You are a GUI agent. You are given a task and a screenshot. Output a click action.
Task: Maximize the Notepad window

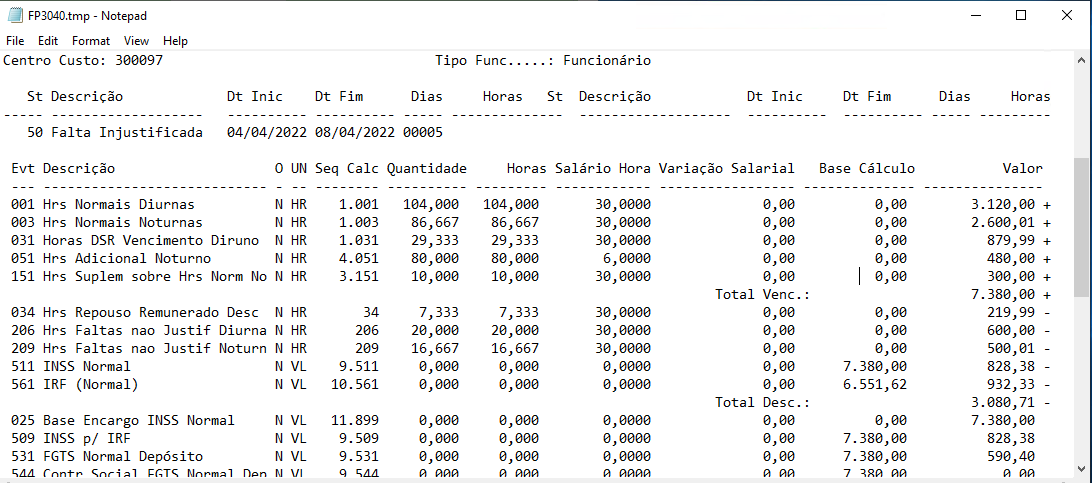pos(1021,15)
